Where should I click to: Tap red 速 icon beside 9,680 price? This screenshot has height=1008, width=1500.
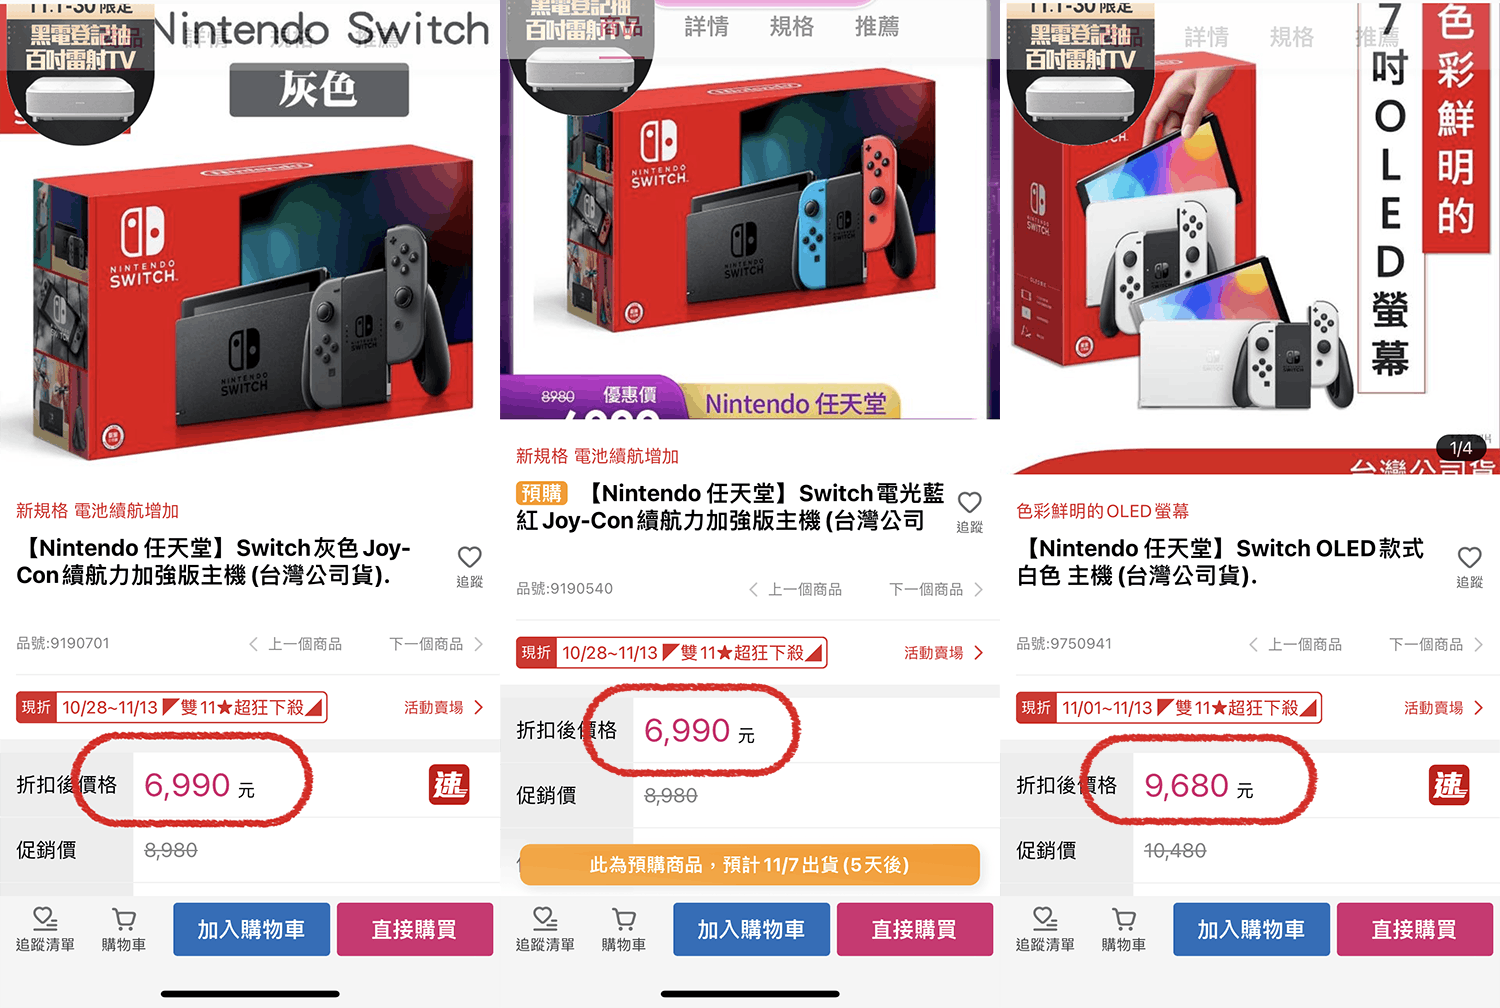click(x=1449, y=785)
